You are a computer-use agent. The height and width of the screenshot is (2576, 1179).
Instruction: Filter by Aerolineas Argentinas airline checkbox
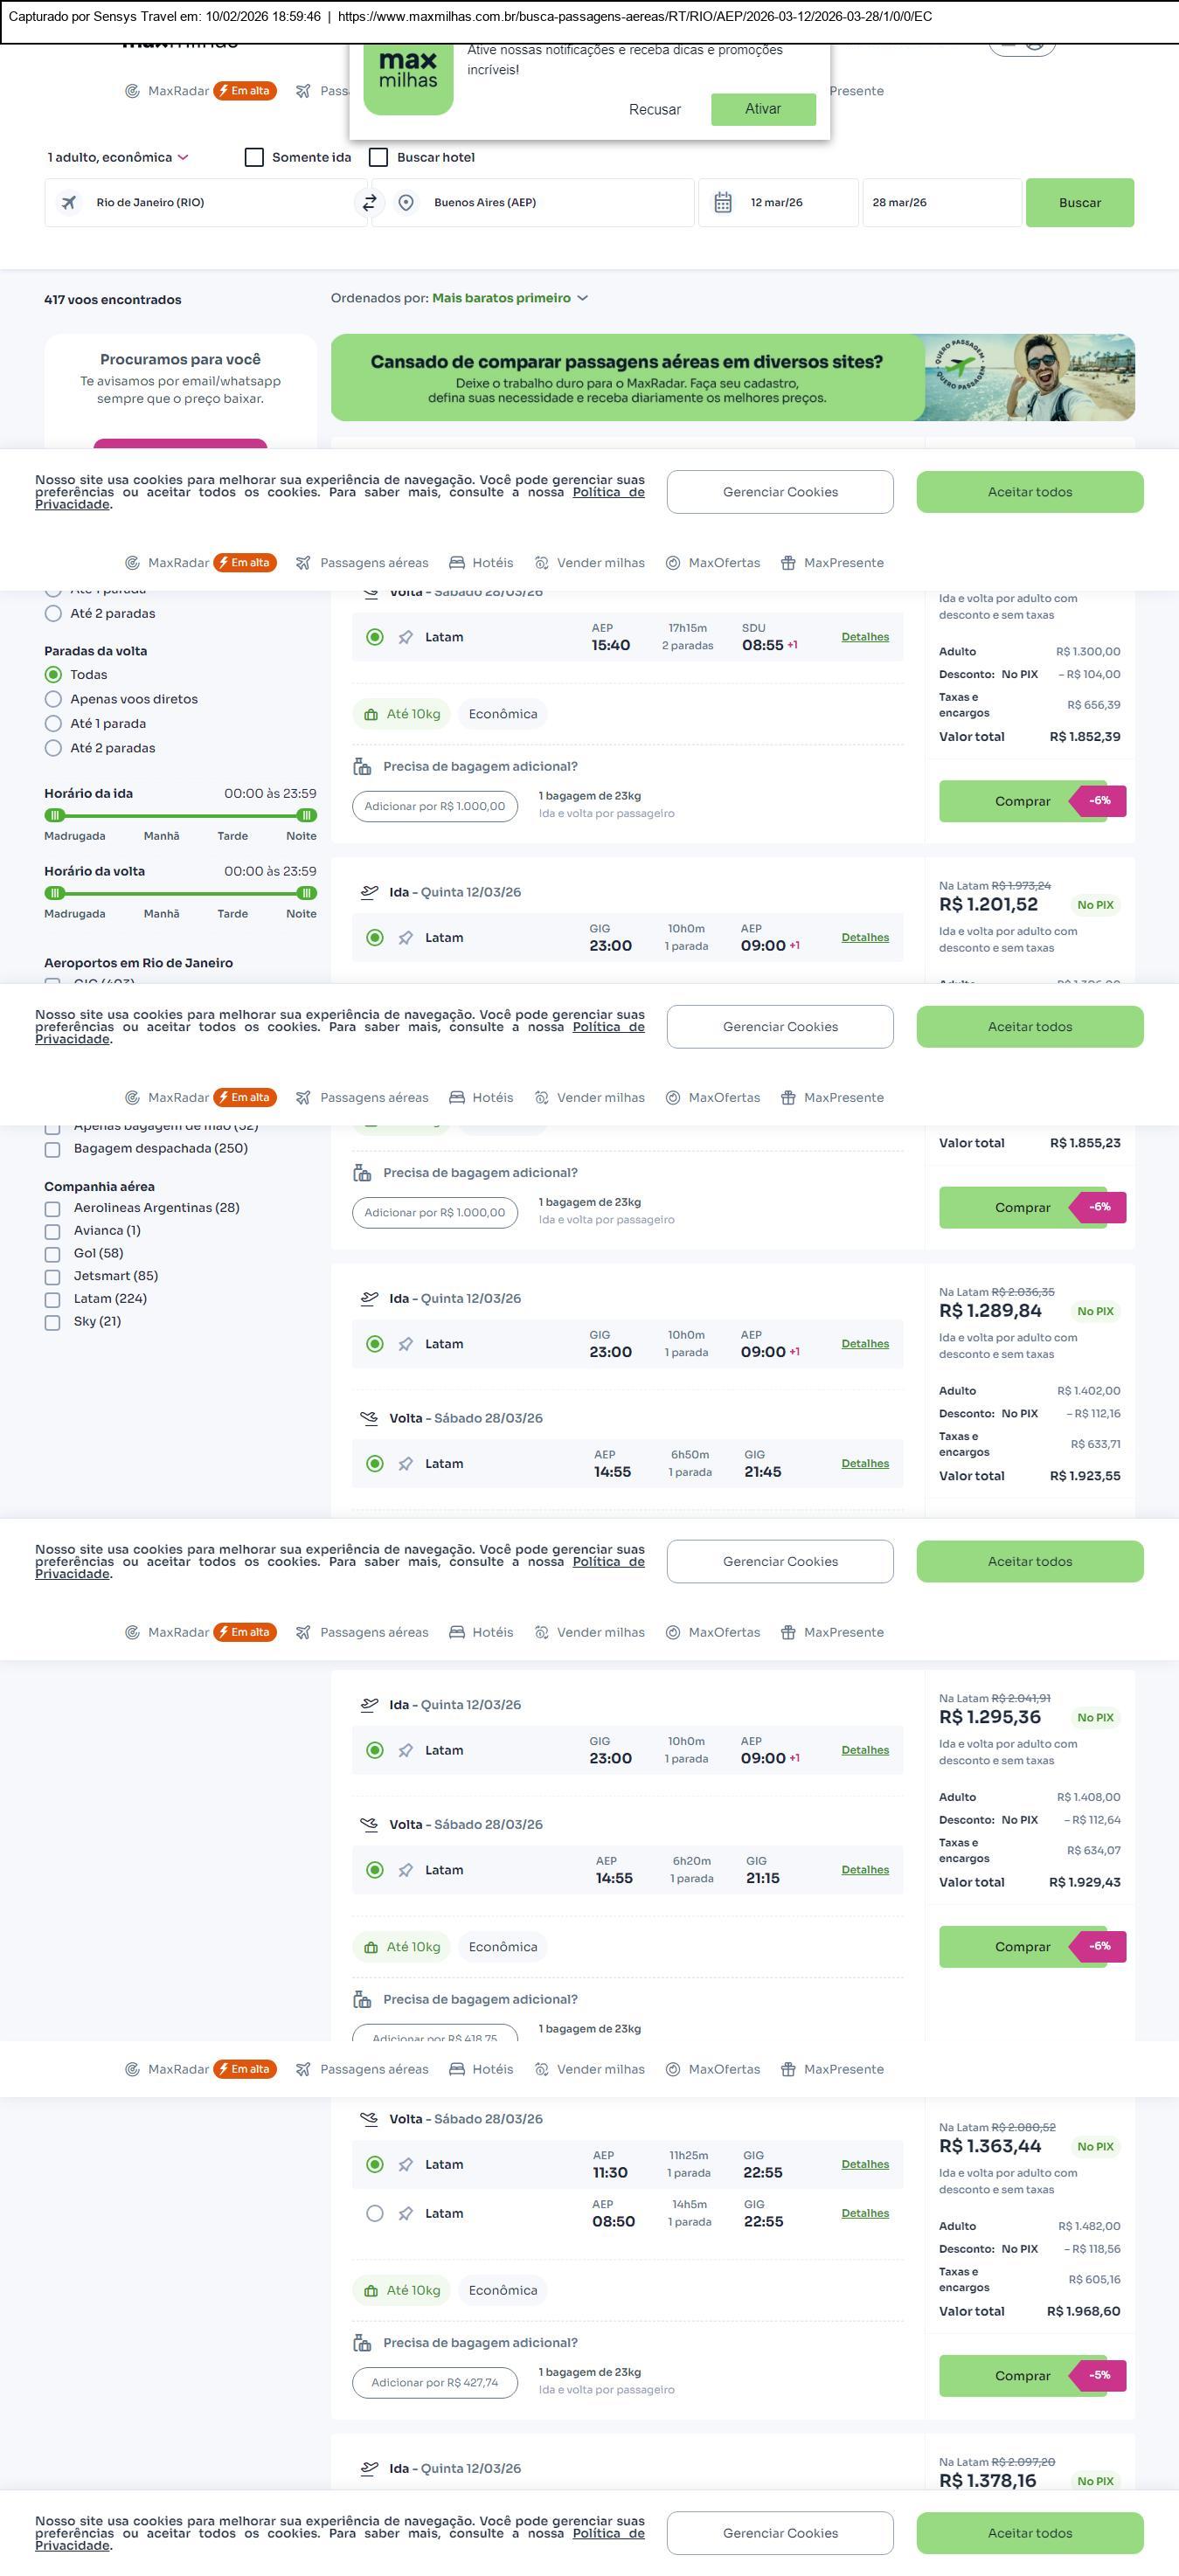coord(52,1209)
